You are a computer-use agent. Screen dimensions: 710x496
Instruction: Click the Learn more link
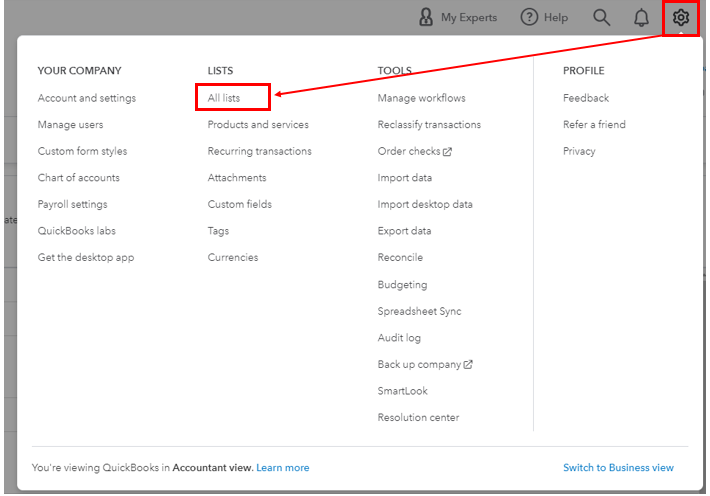coord(283,468)
